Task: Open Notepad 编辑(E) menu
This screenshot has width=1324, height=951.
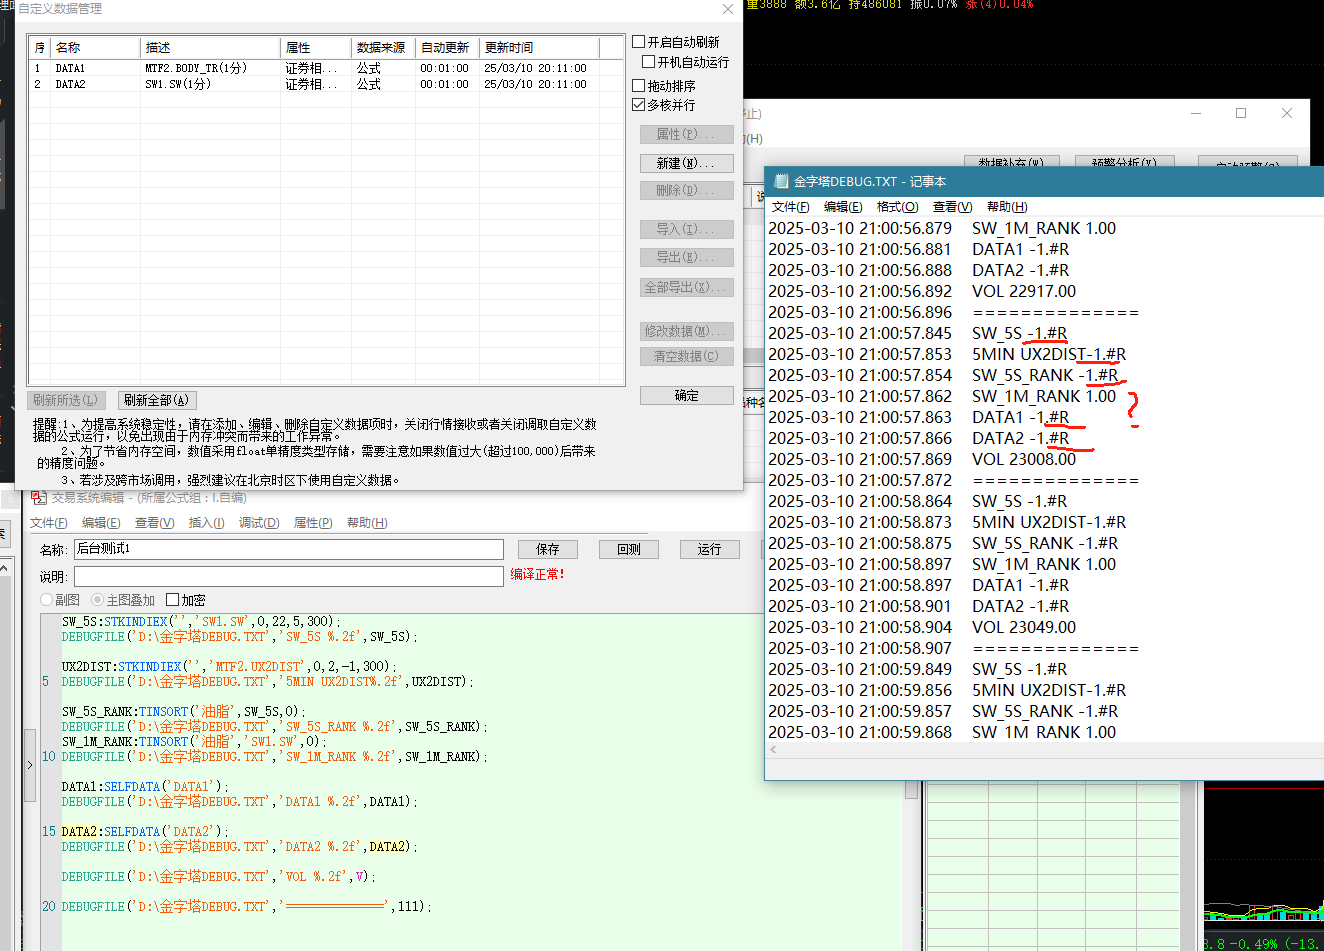Action: (843, 207)
